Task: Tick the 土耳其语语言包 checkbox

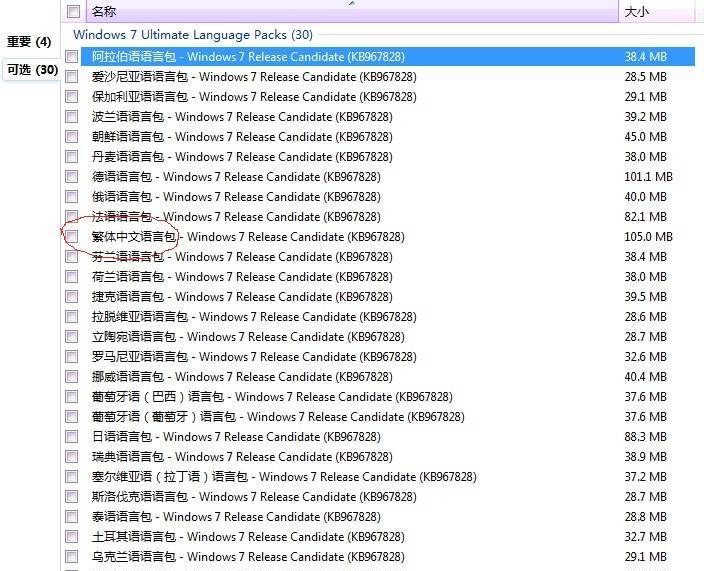Action: (71, 536)
